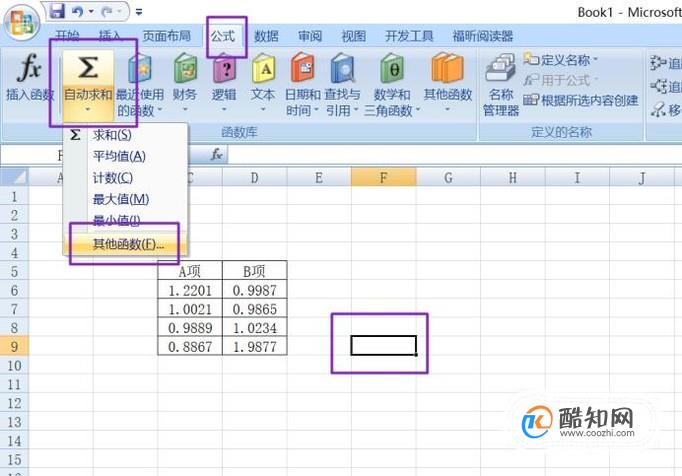Click the Remove Arrows icon at ribbon edge

click(x=659, y=109)
